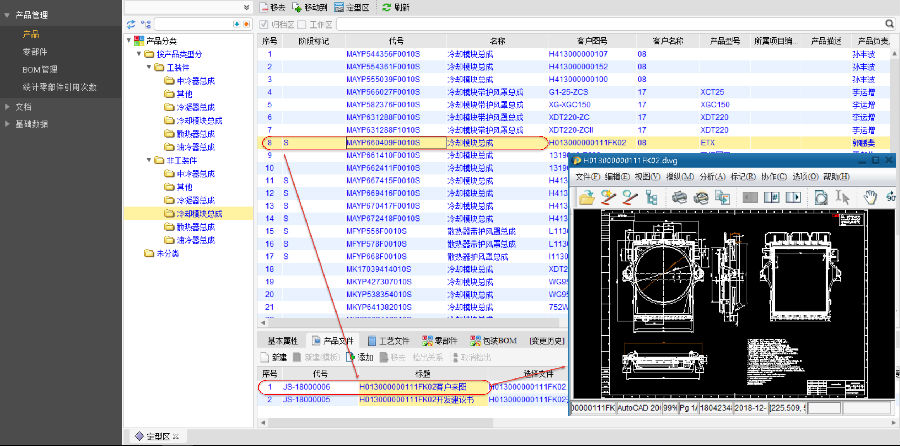Click the 全部区 toolbar icon

point(339,7)
